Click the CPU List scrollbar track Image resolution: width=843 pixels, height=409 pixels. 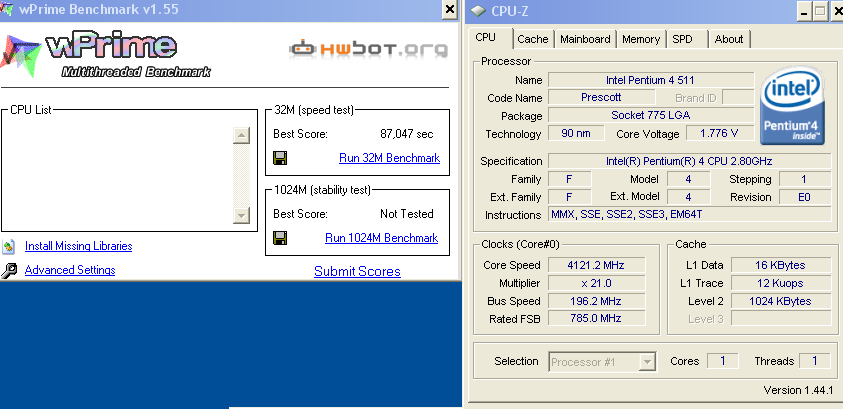tap(241, 175)
